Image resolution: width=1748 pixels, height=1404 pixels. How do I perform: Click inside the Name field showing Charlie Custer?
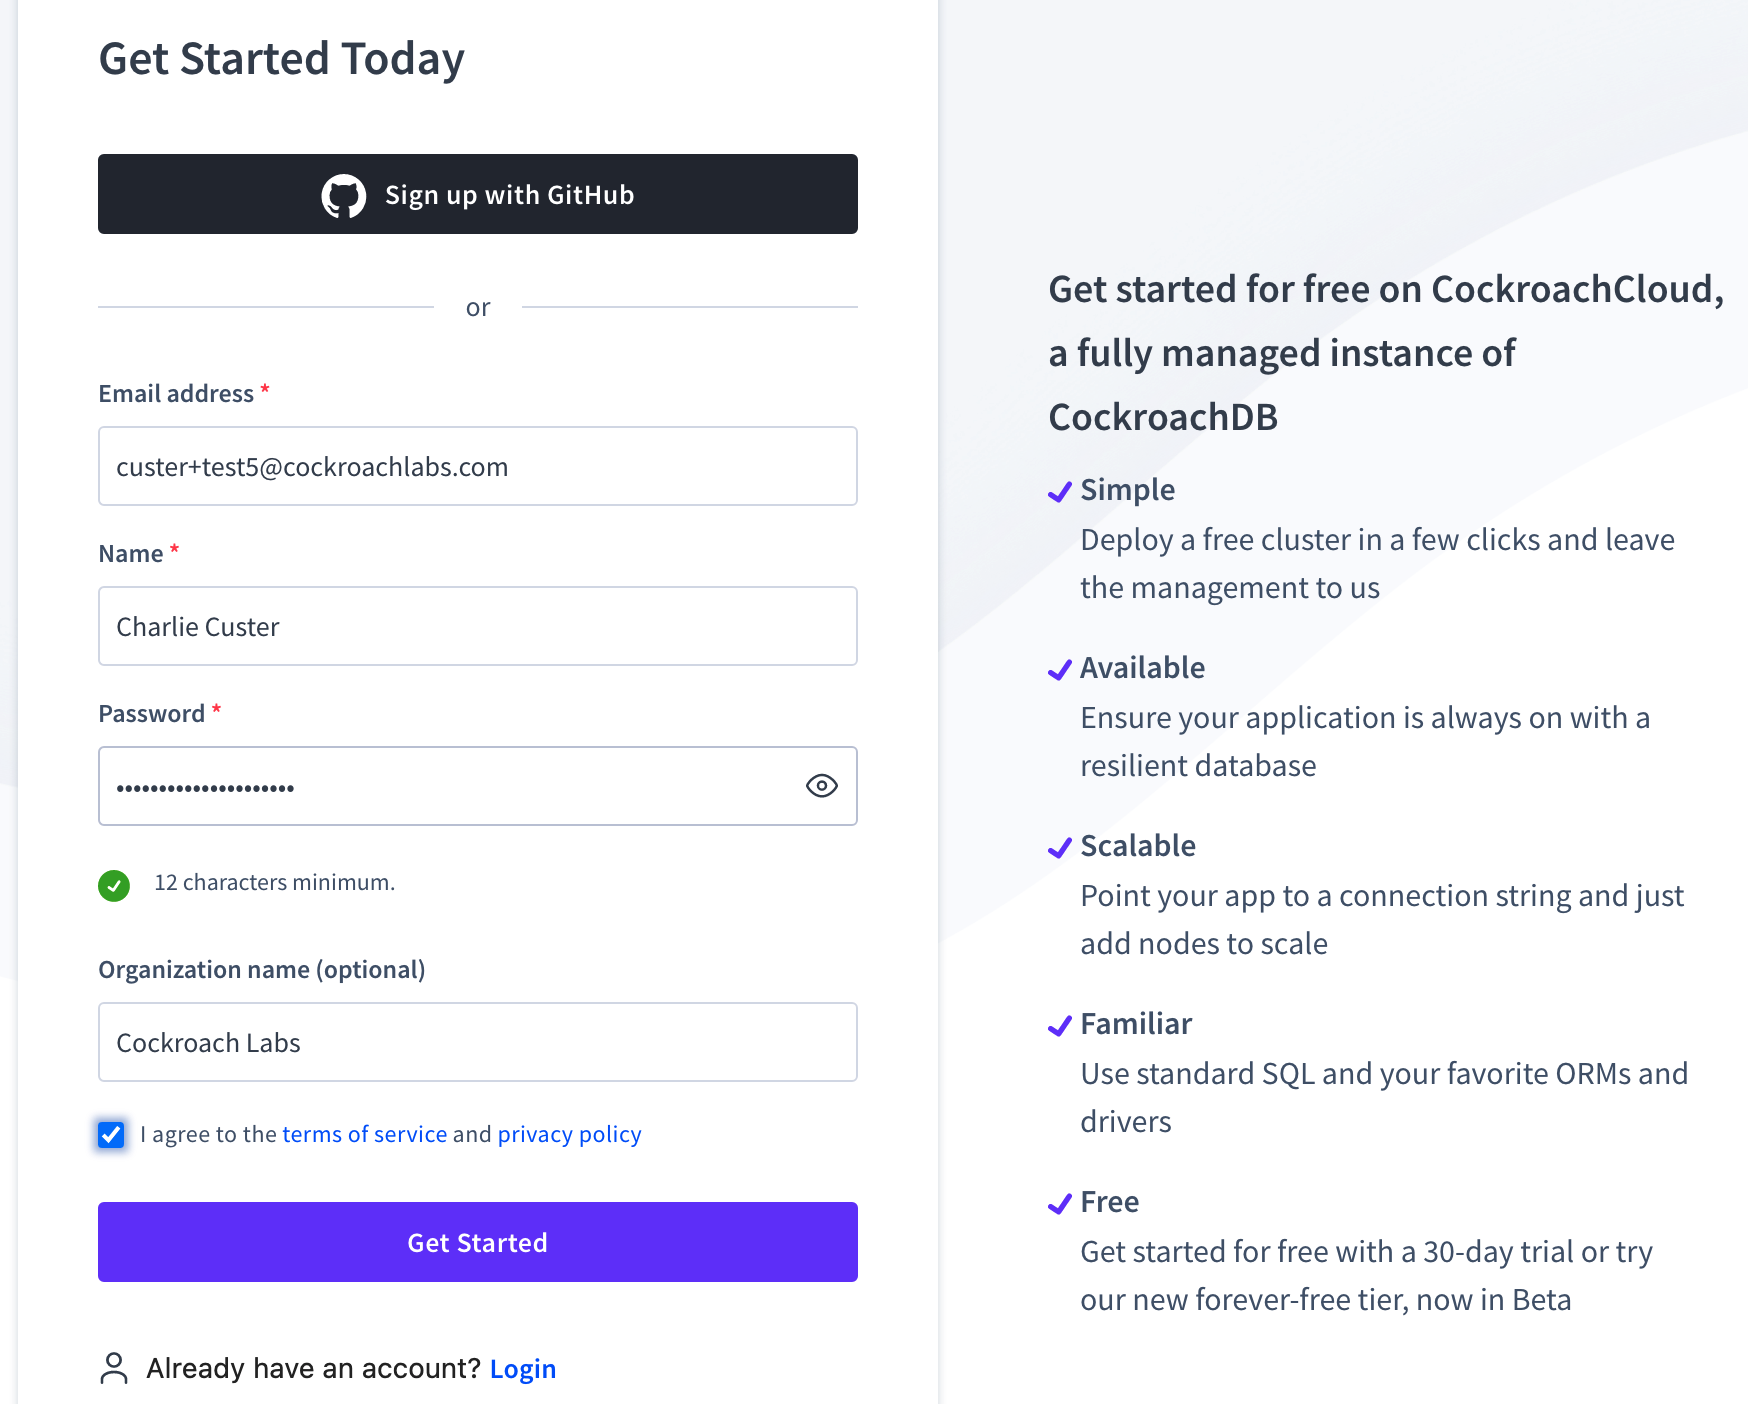click(x=477, y=626)
